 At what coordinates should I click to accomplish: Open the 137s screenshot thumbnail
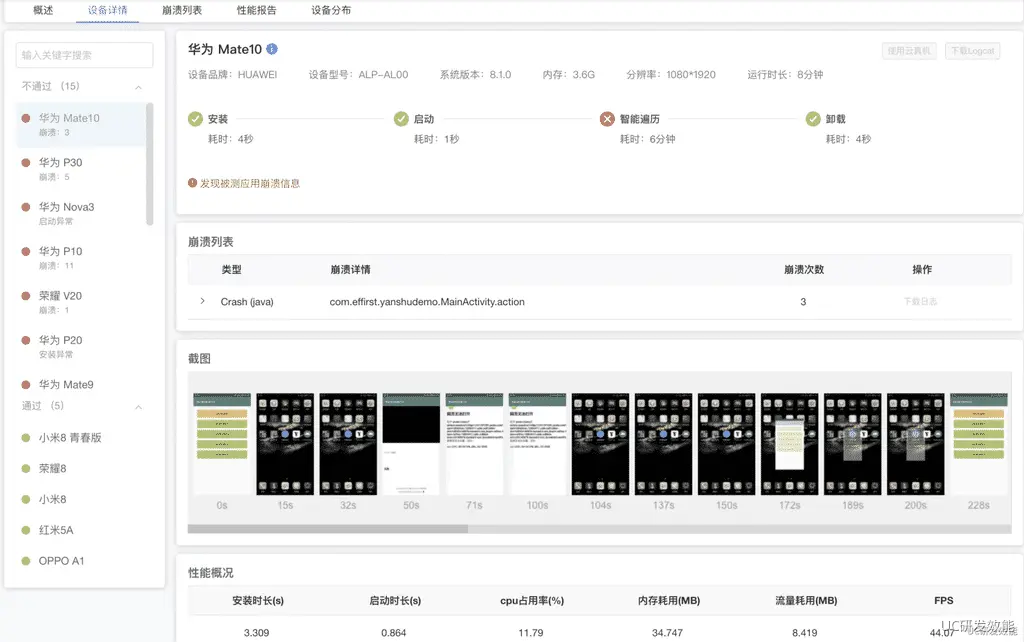point(664,444)
